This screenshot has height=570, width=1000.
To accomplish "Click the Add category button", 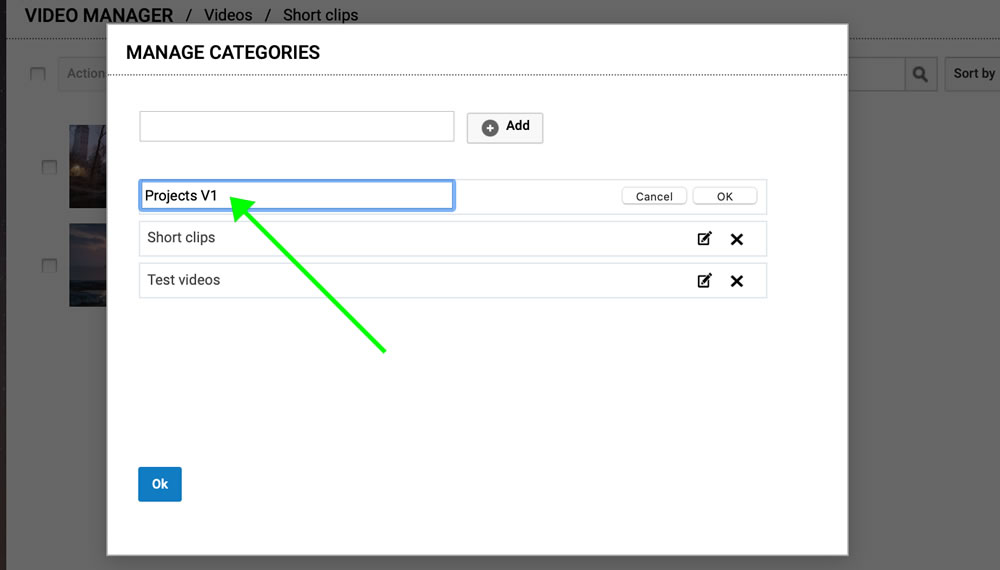I will coord(505,127).
